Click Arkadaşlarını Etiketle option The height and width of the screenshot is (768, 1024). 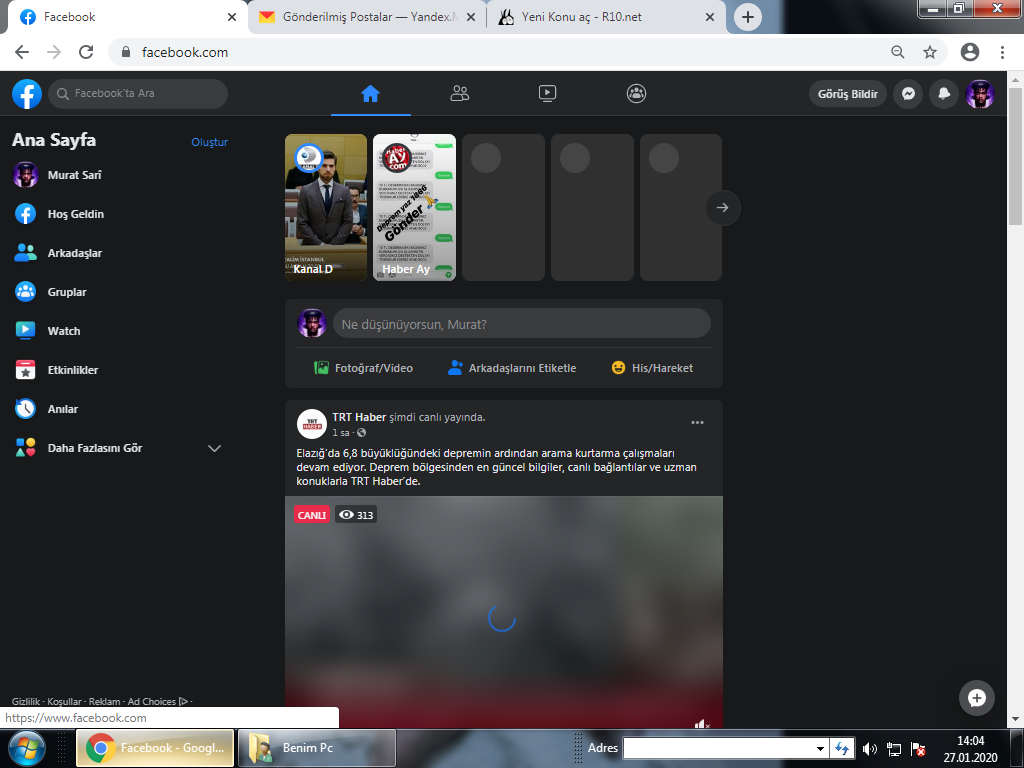coord(512,368)
